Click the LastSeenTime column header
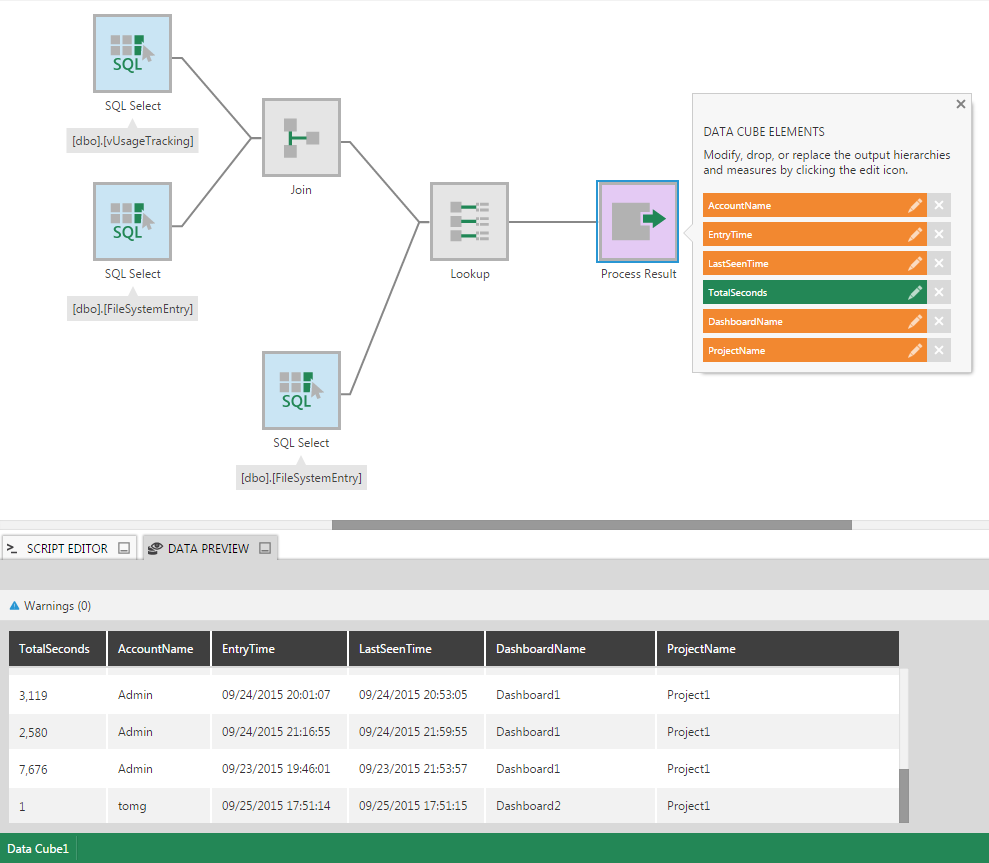Screen dimensions: 989x863 (x=395, y=649)
